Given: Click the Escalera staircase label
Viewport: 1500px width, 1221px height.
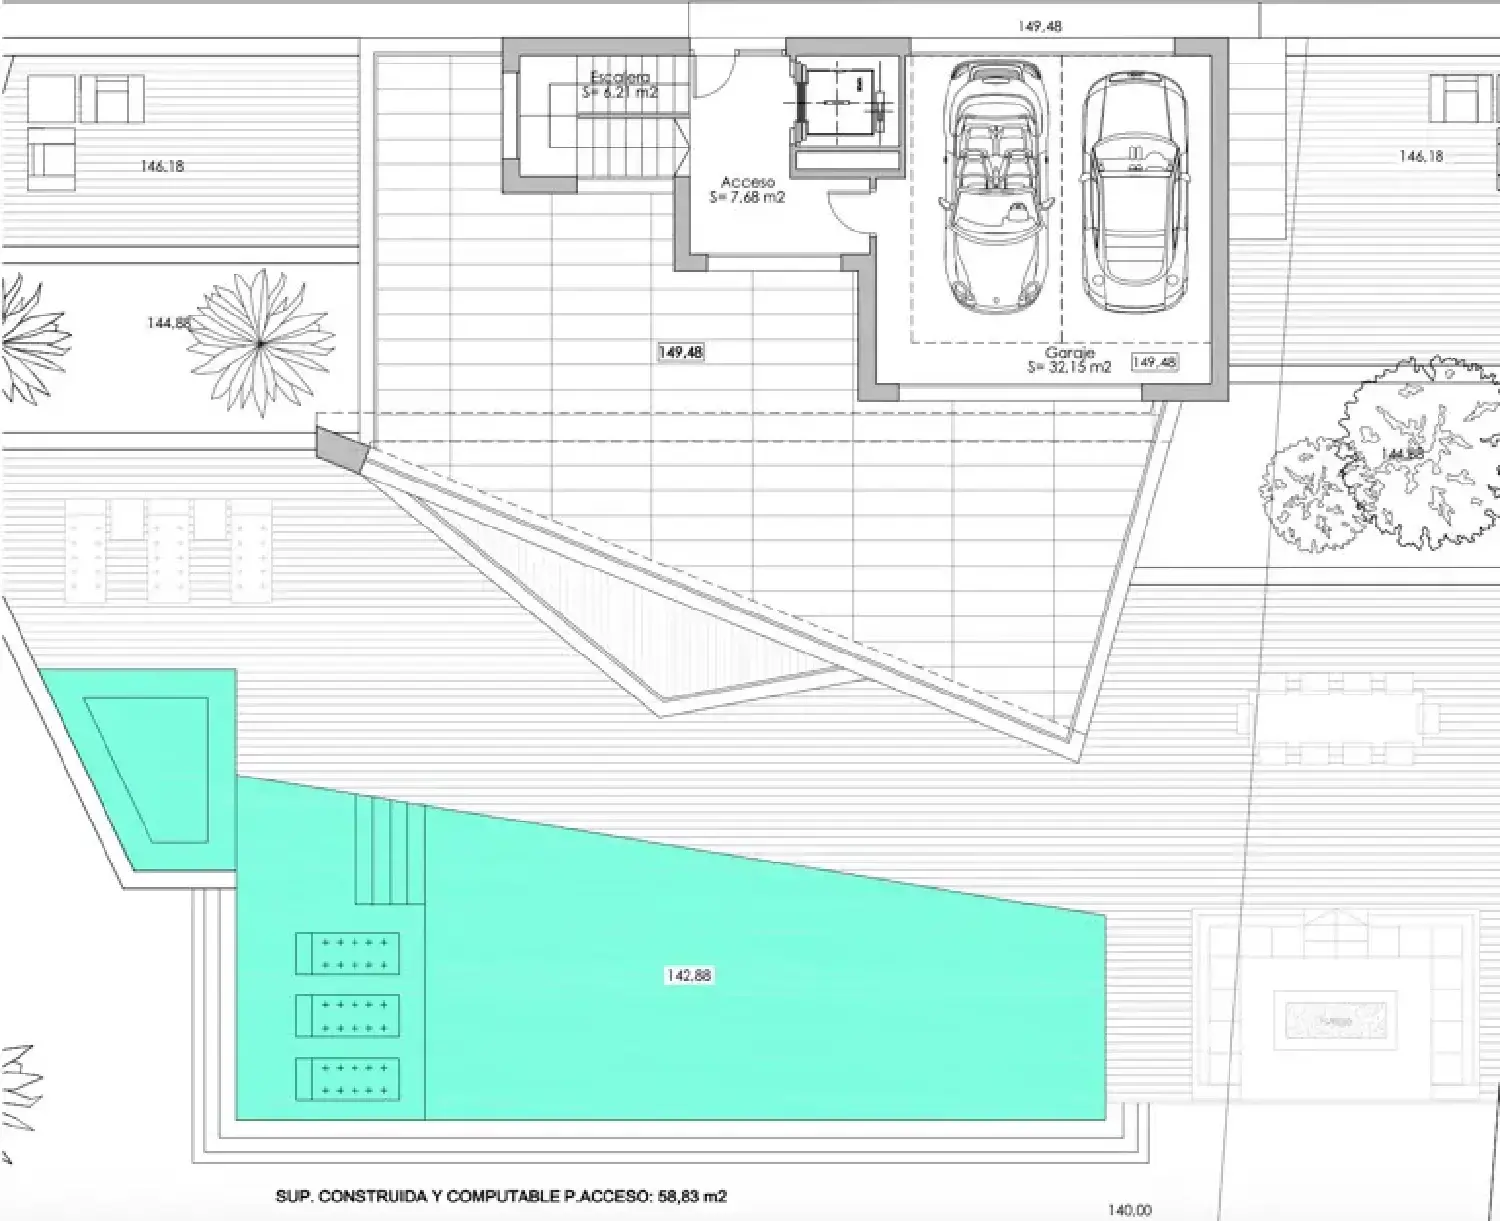Looking at the screenshot, I should [x=620, y=85].
